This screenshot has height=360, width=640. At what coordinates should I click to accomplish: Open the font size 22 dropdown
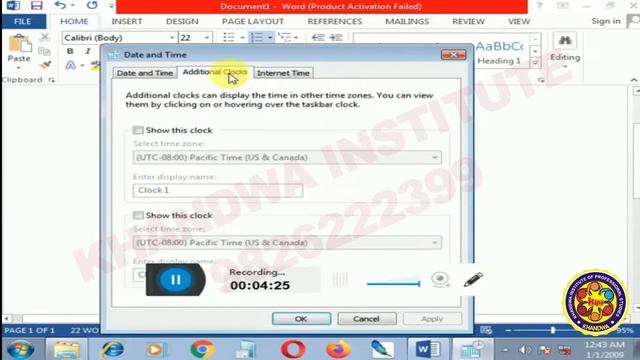pos(207,38)
